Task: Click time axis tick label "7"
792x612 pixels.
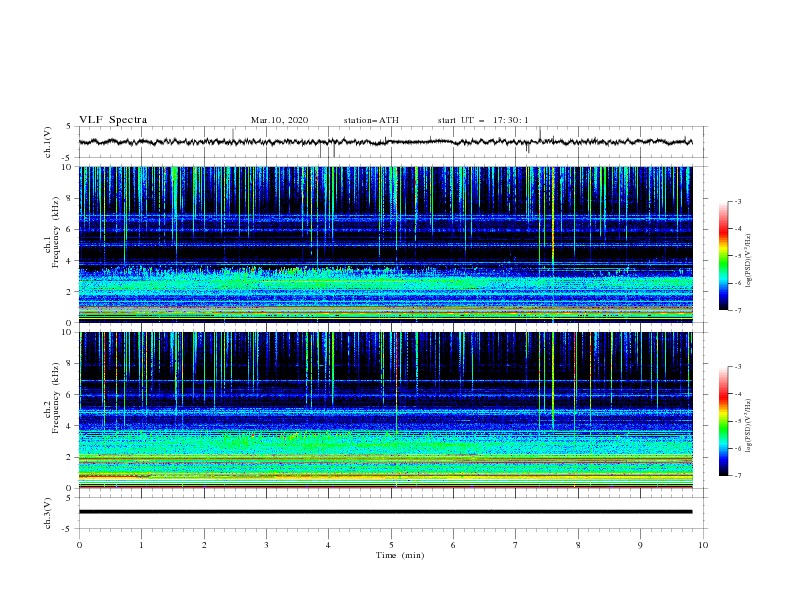Action: pyautogui.click(x=516, y=545)
